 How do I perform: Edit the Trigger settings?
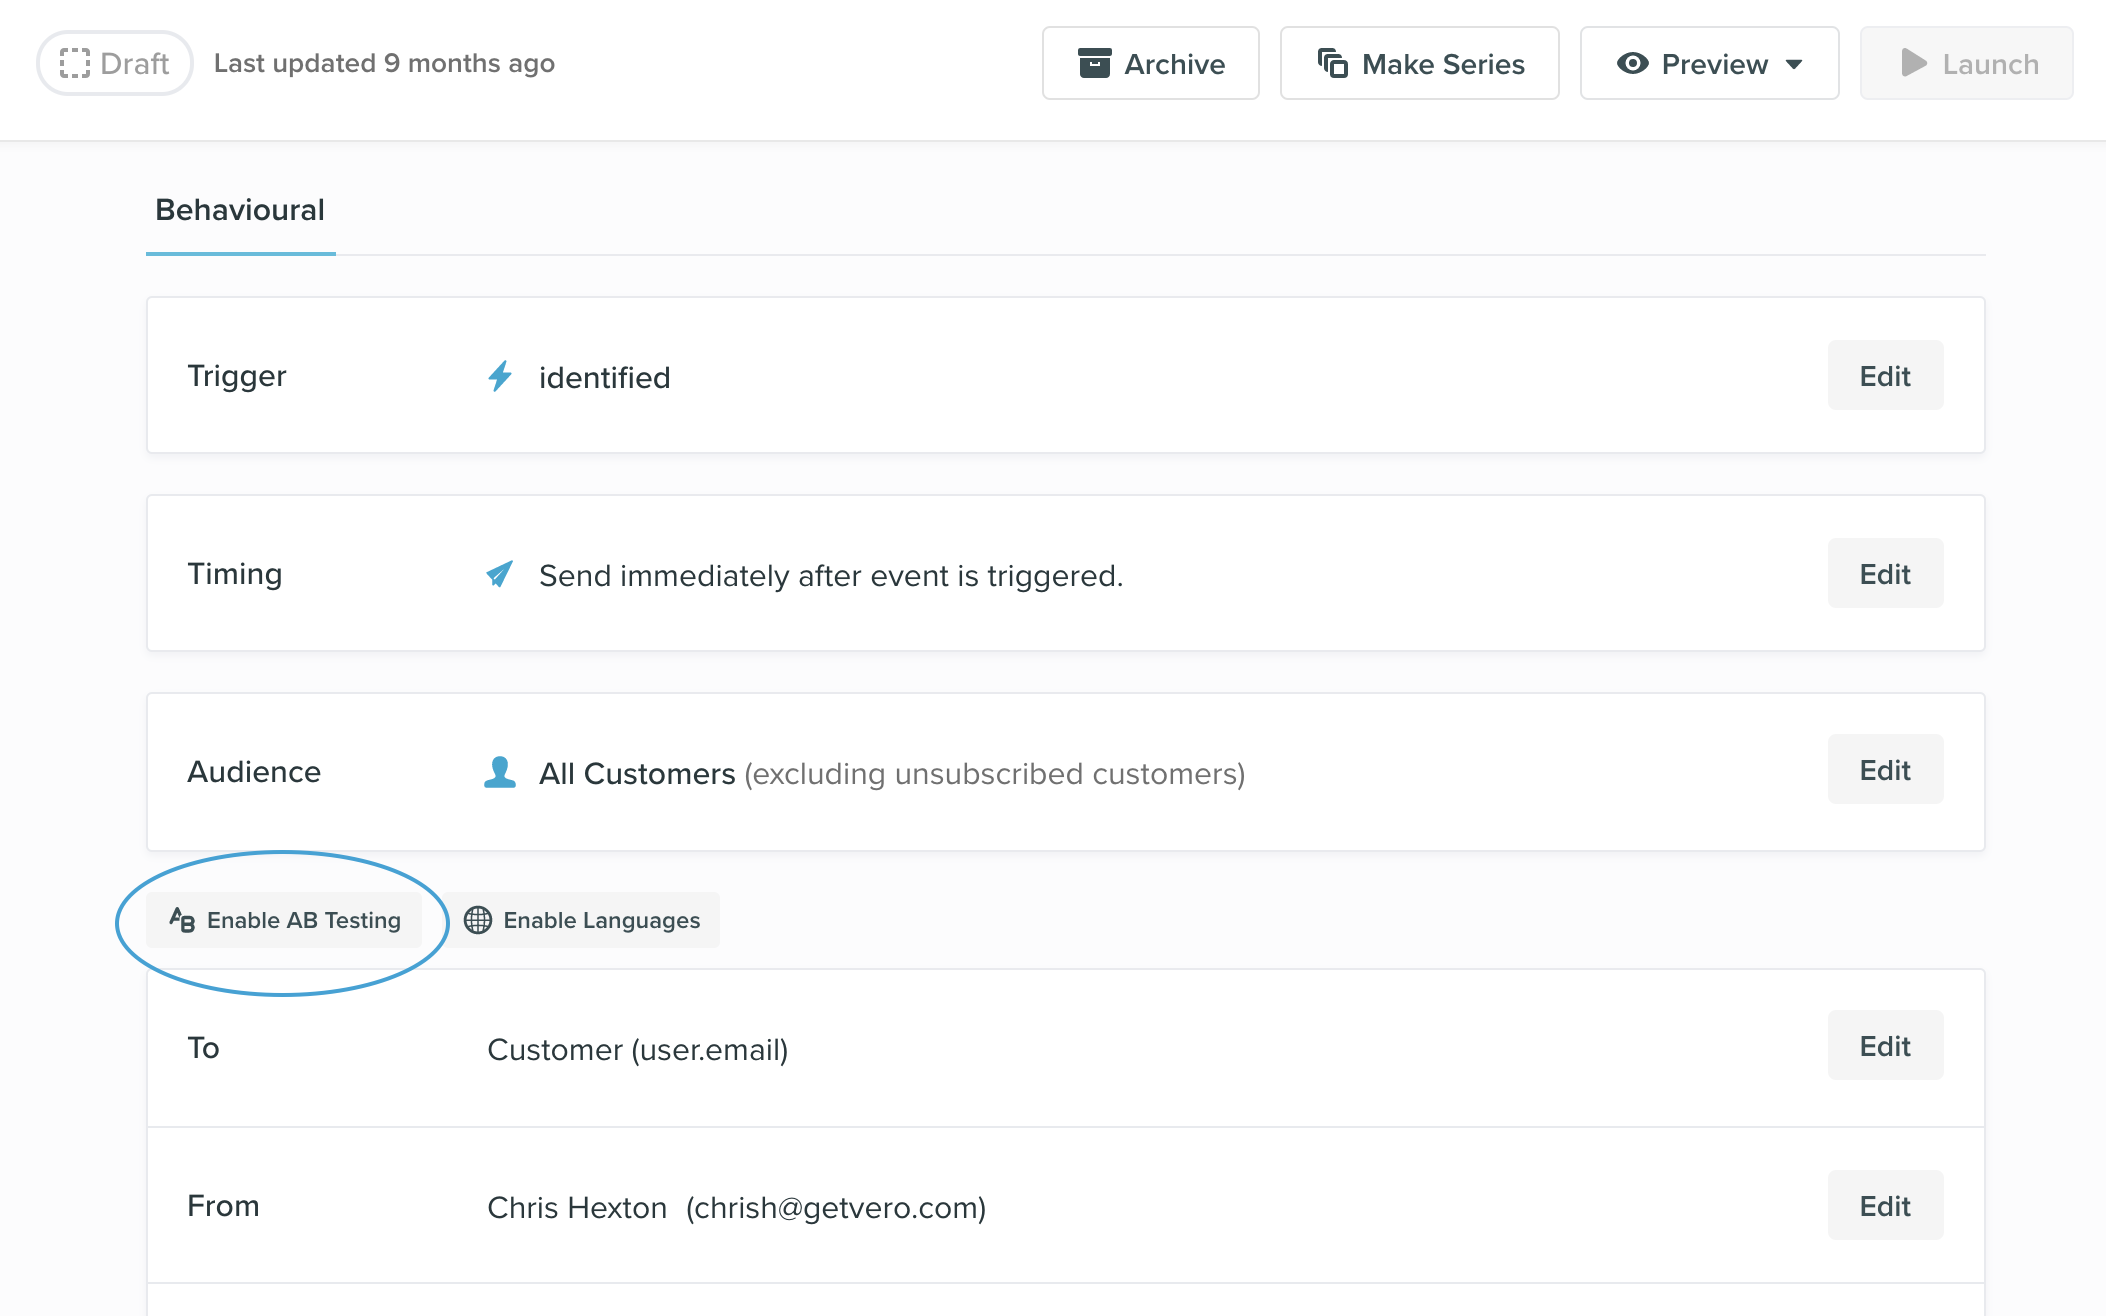point(1884,375)
